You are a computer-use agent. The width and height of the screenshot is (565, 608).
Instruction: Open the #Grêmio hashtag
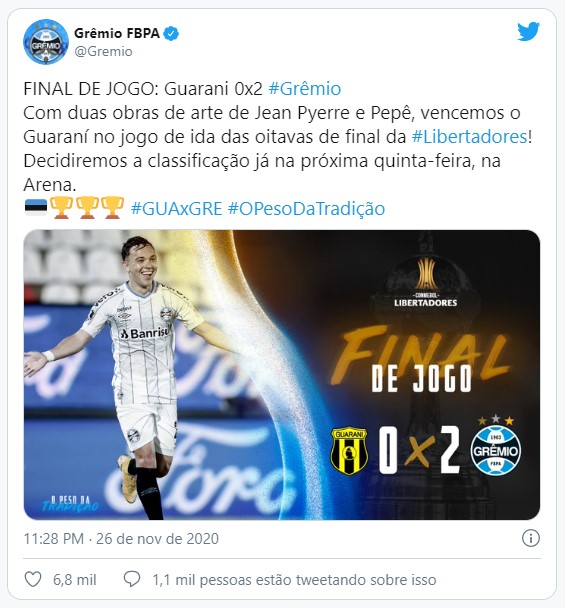(305, 89)
